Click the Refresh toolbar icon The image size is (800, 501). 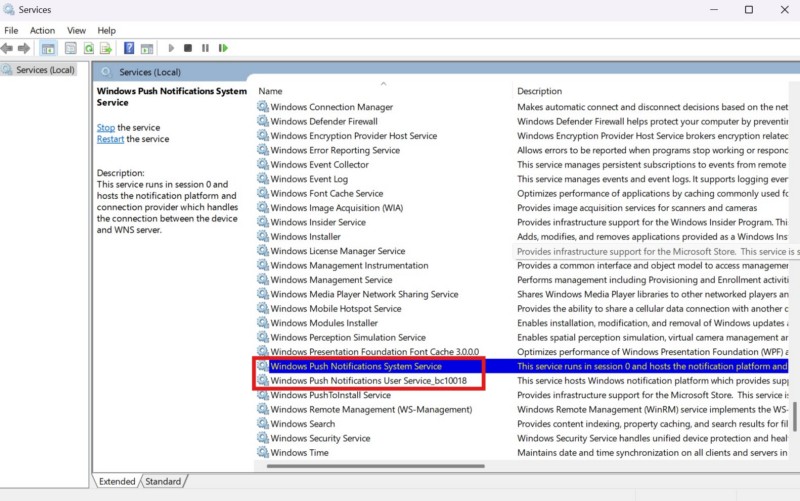tap(89, 48)
